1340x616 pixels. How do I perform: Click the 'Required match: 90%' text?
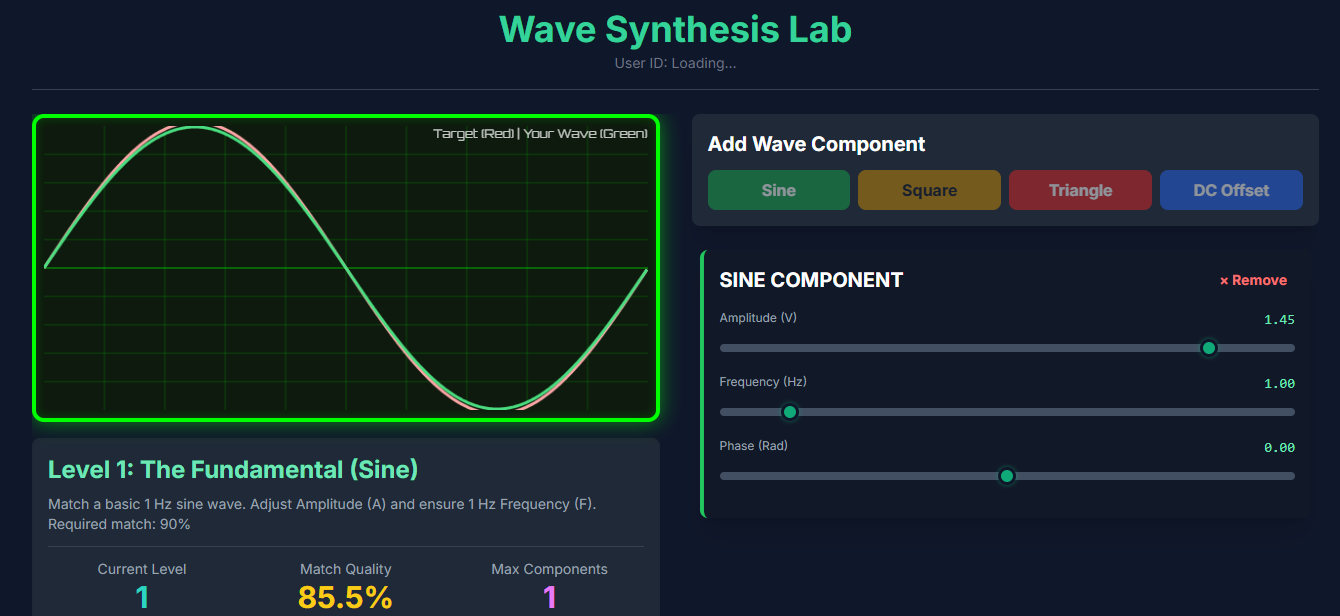tap(119, 524)
